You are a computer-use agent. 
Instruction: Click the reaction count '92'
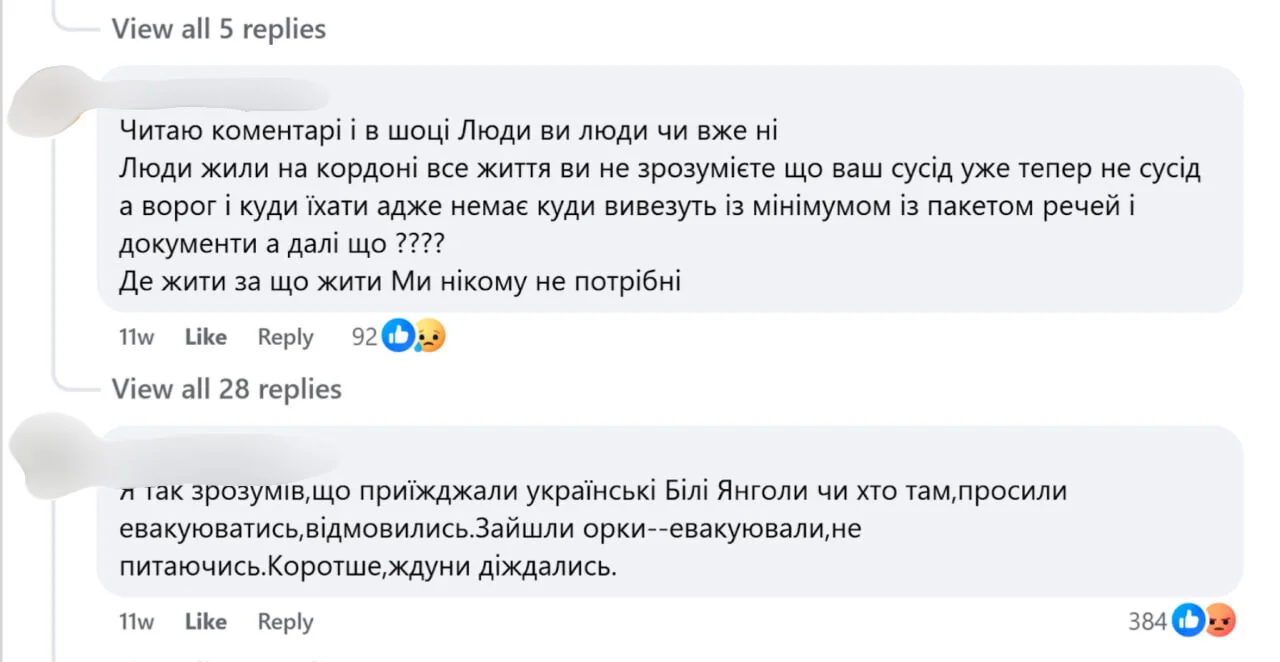pos(364,337)
